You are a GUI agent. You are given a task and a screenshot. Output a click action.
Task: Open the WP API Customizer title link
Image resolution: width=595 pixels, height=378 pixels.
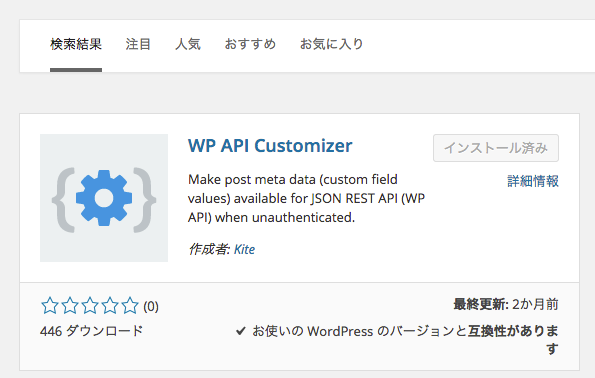[x=270, y=146]
